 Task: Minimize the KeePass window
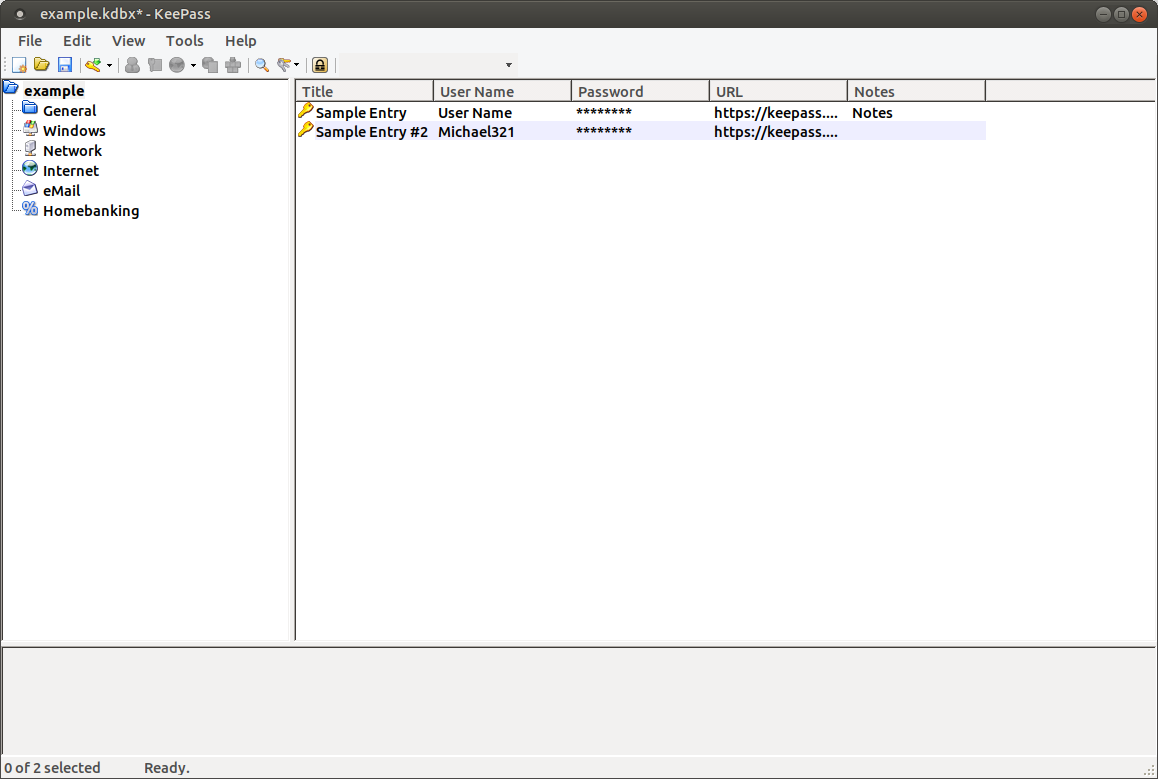(1103, 14)
